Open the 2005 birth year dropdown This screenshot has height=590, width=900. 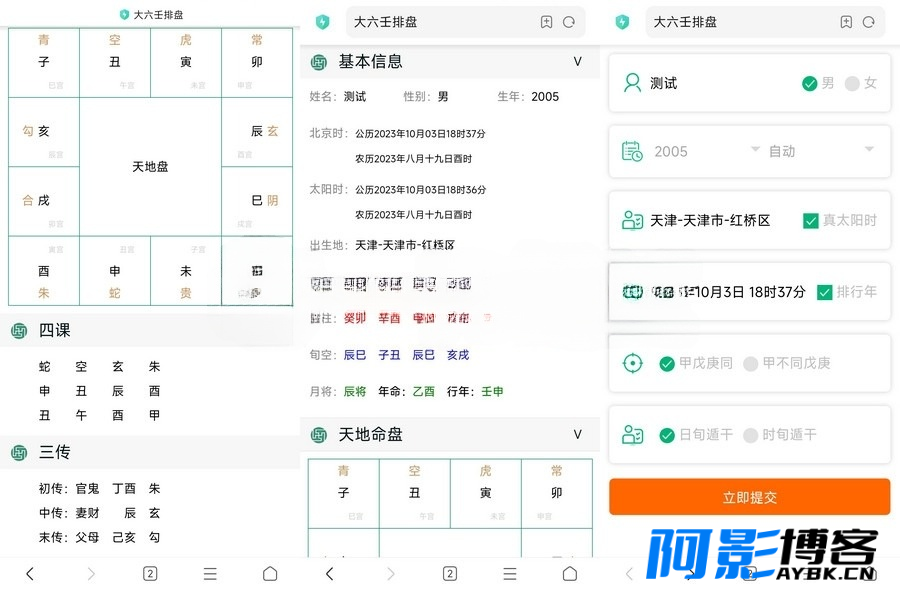point(707,152)
